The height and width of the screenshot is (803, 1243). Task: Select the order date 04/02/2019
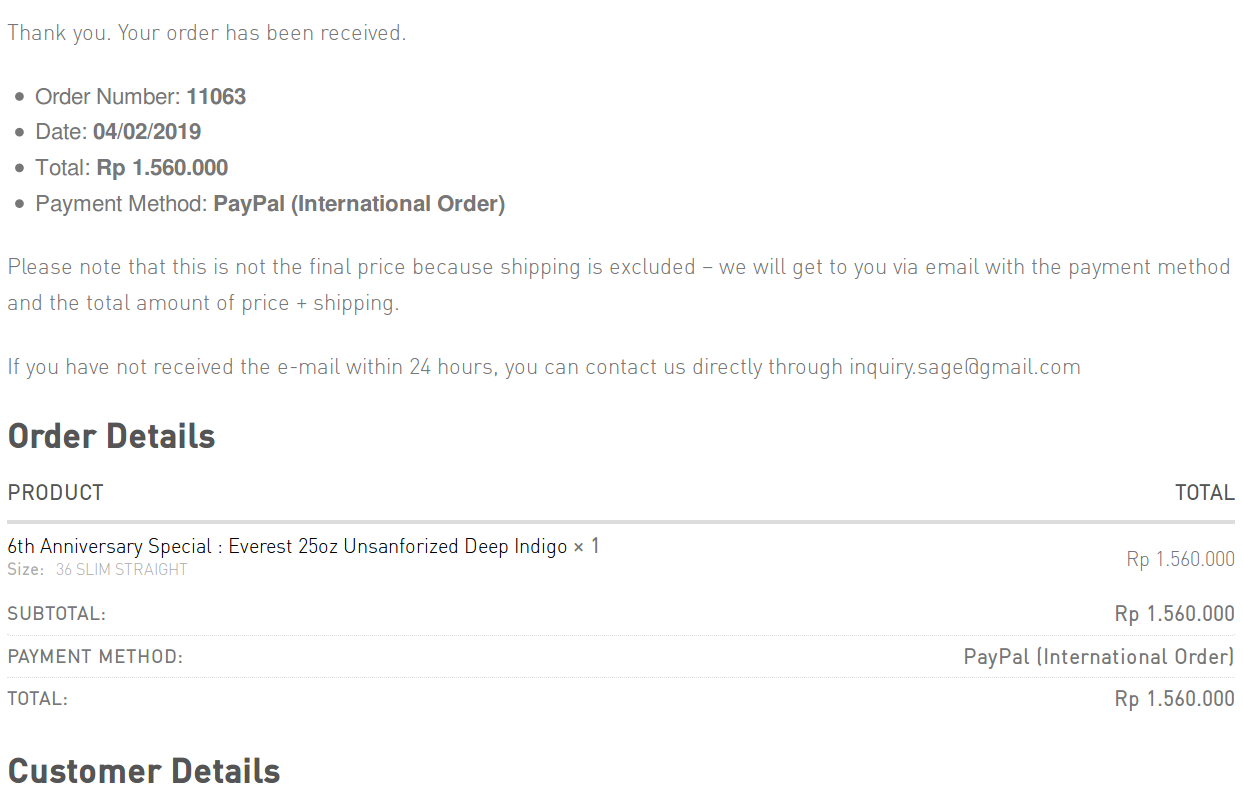(147, 132)
